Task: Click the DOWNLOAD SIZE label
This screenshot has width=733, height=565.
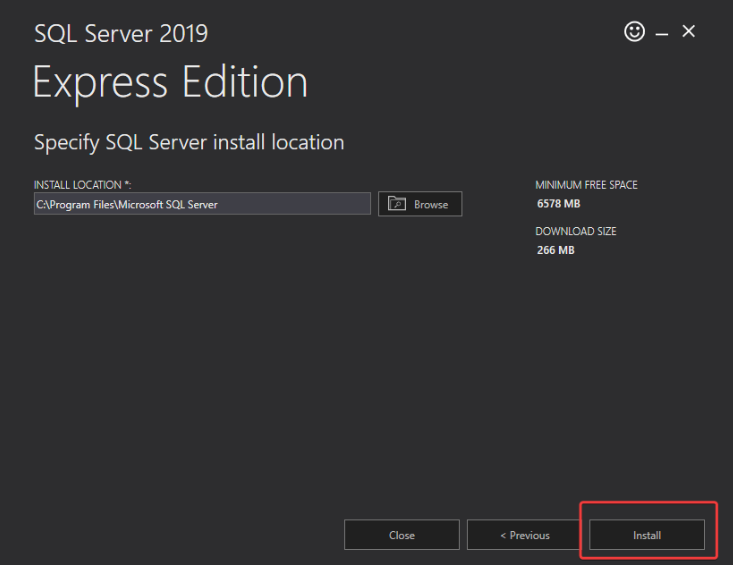Action: [x=576, y=231]
